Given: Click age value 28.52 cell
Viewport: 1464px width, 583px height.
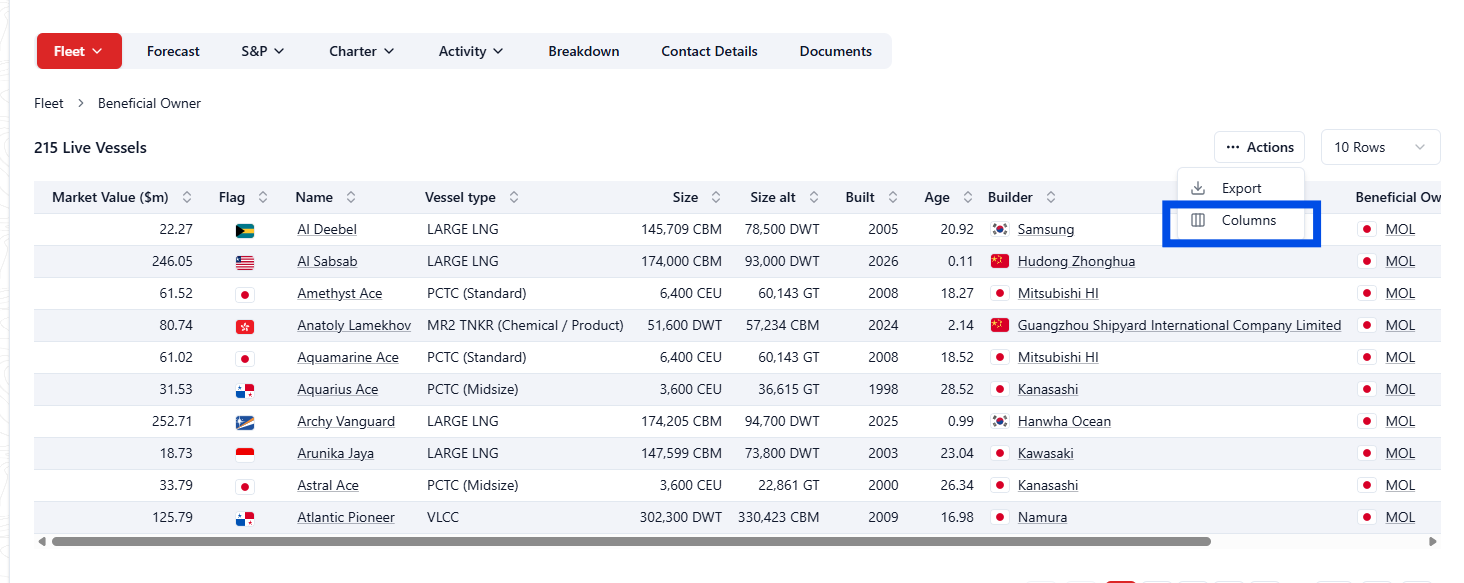Looking at the screenshot, I should pos(956,389).
